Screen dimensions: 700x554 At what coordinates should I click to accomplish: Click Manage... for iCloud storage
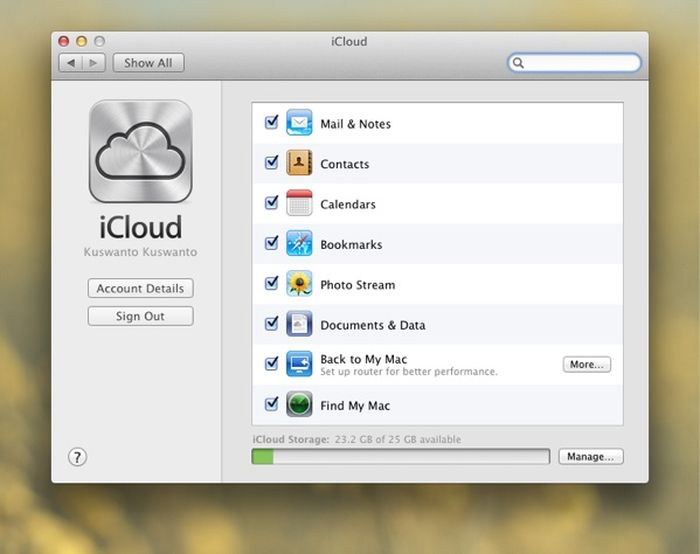(x=591, y=456)
